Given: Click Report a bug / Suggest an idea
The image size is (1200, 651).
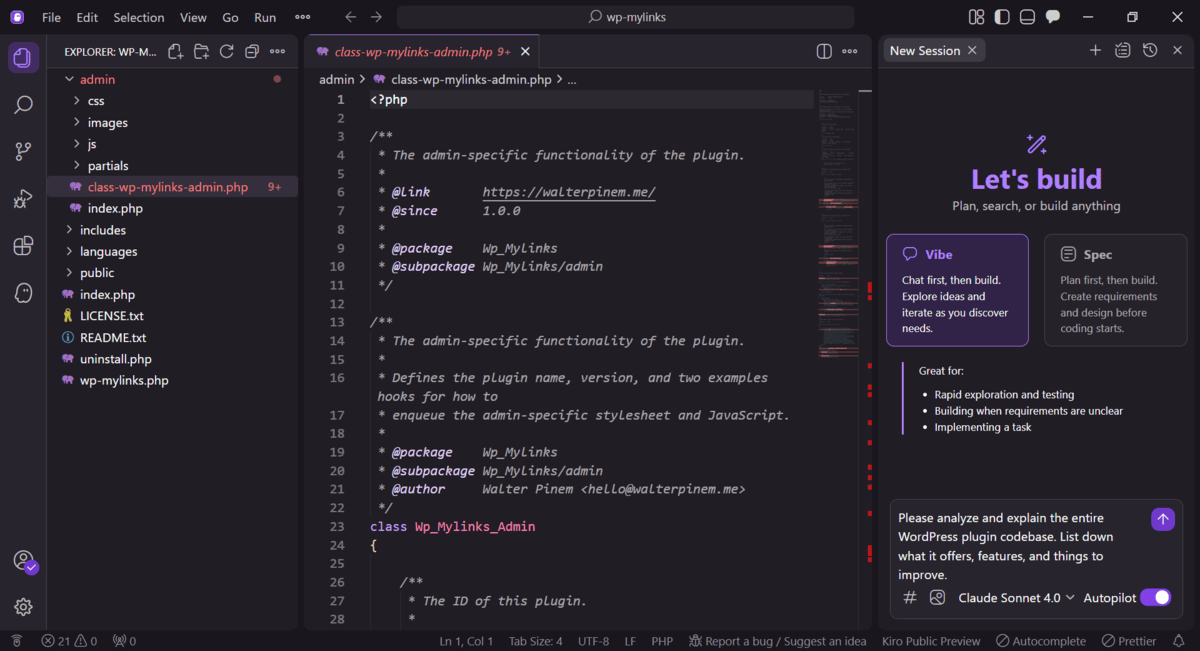Looking at the screenshot, I should pos(777,641).
